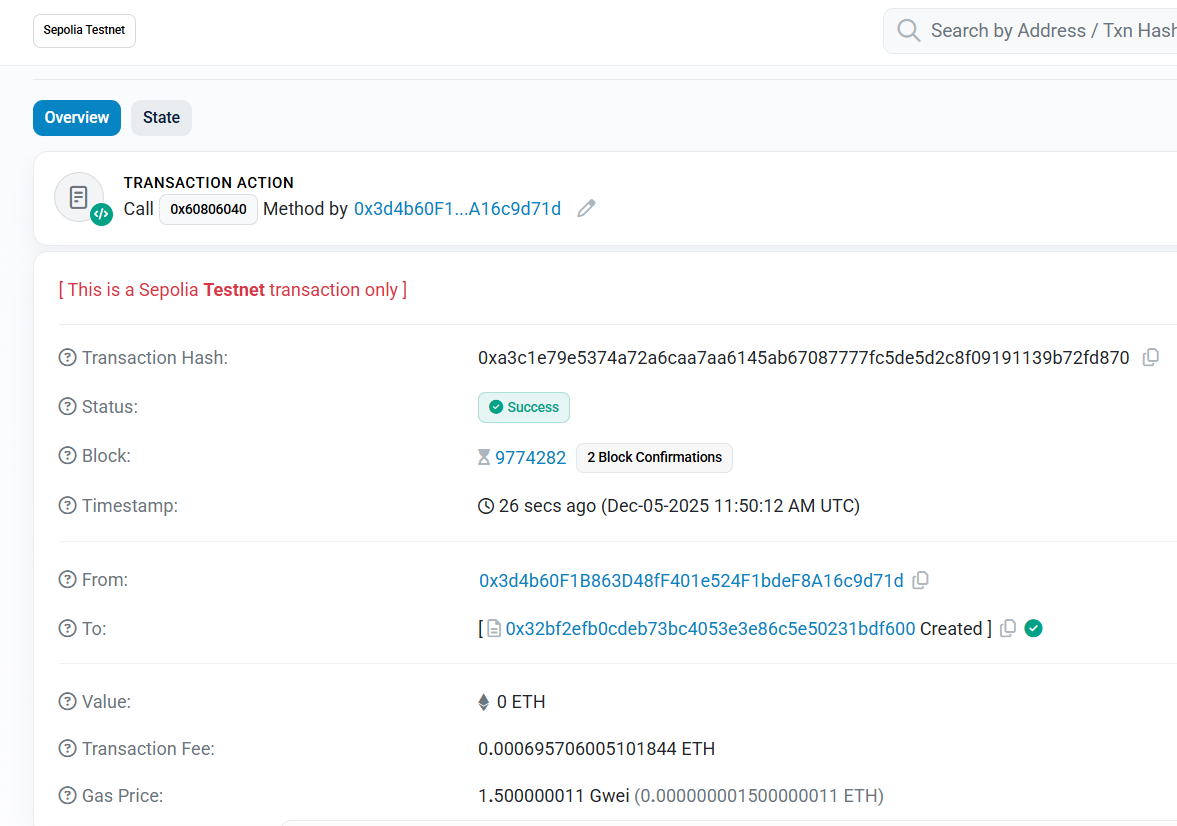Click help icon beside Timestamp label

68,505
